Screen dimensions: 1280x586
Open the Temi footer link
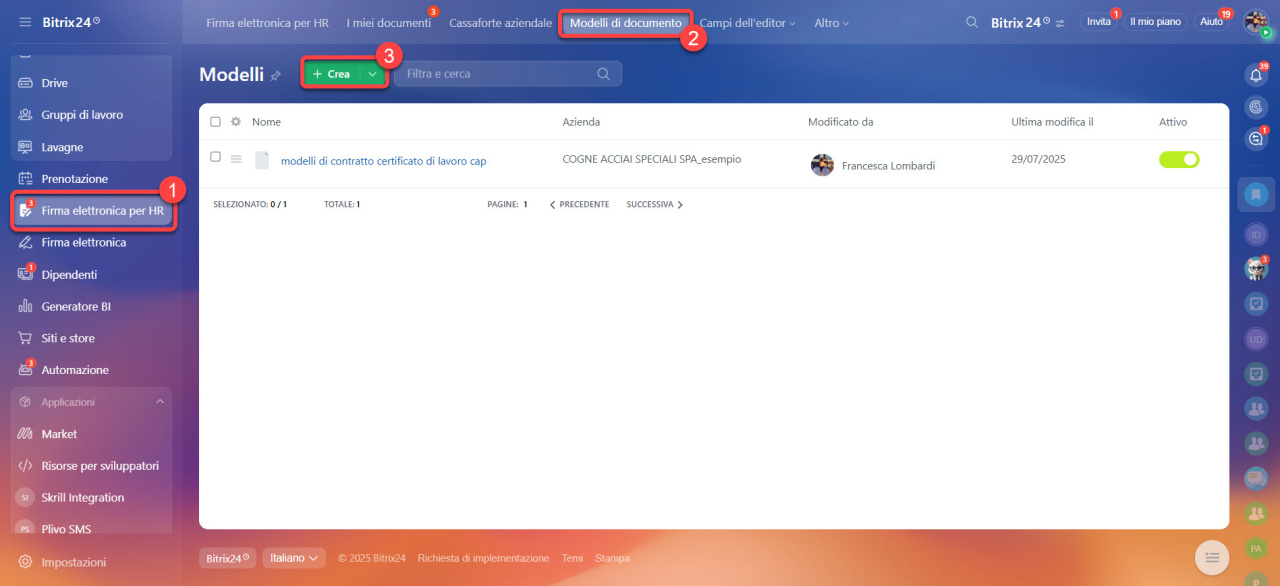click(x=572, y=558)
